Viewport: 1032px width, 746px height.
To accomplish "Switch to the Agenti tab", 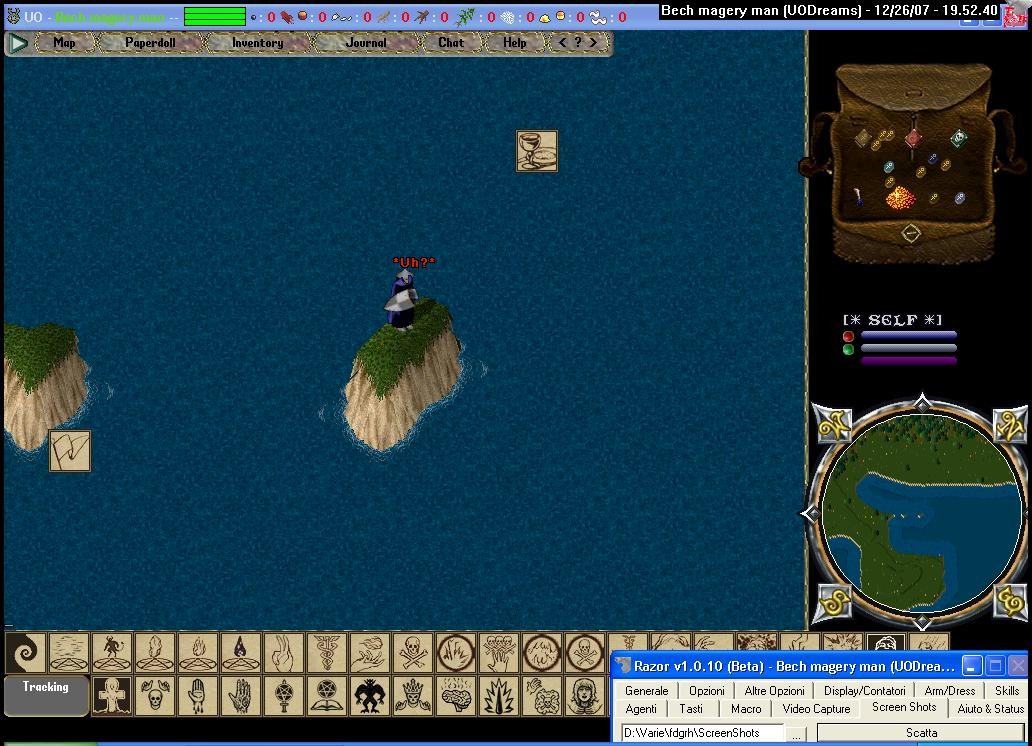I will click(641, 708).
